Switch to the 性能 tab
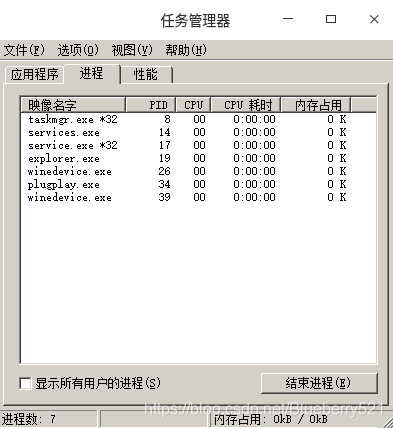 pyautogui.click(x=146, y=74)
